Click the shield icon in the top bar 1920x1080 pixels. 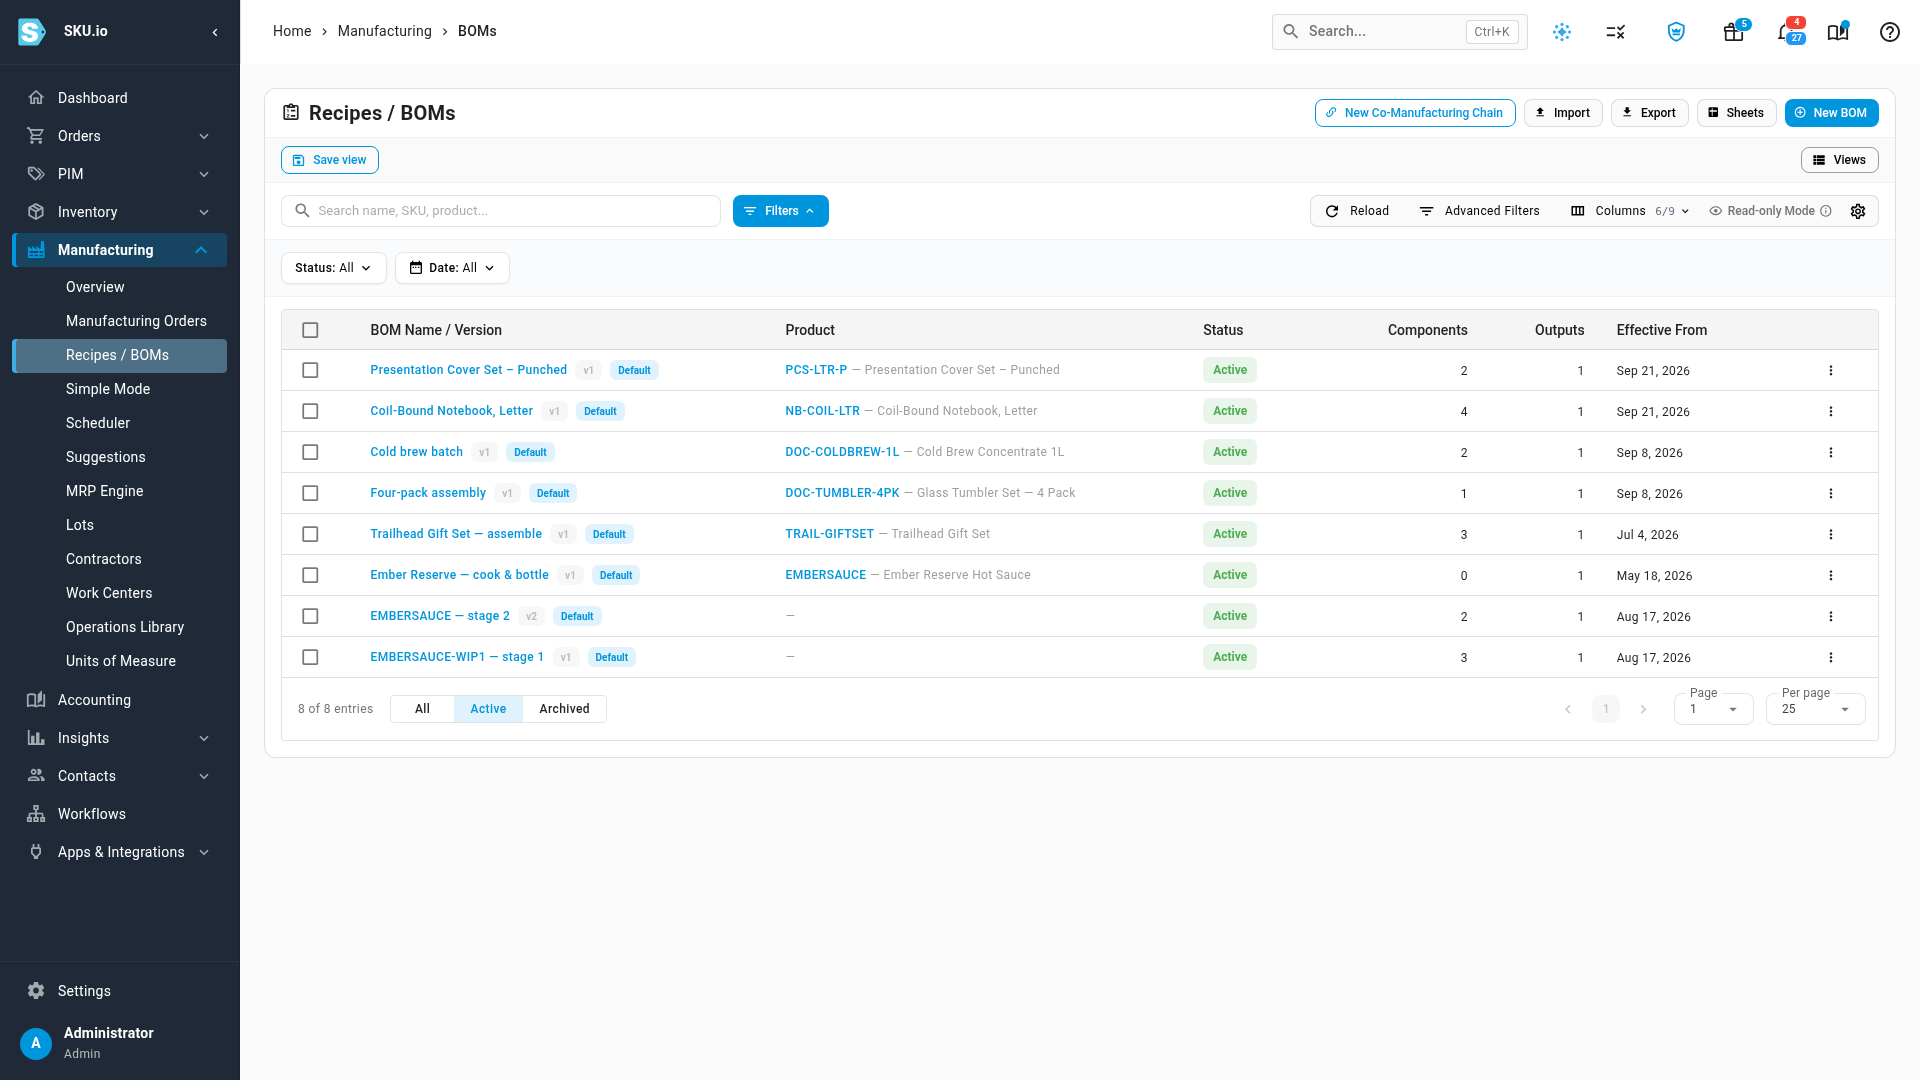[x=1676, y=32]
